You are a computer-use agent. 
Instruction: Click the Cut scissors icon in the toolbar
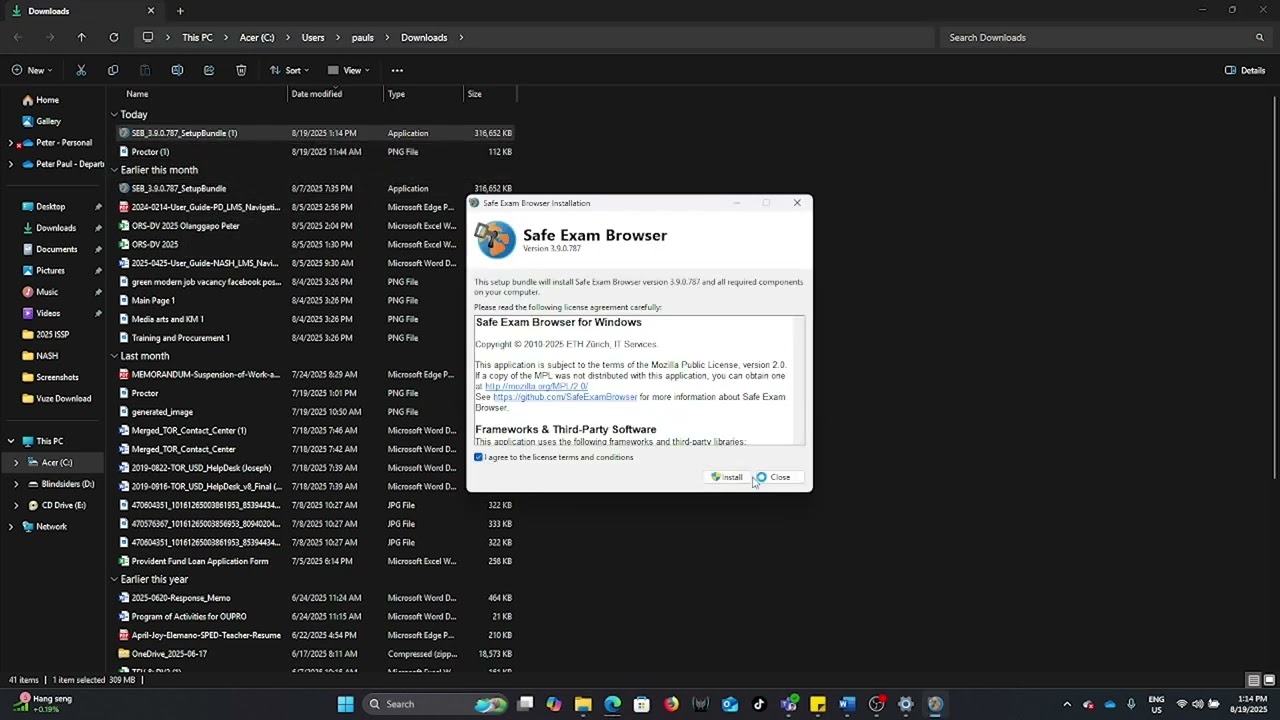pos(81,70)
